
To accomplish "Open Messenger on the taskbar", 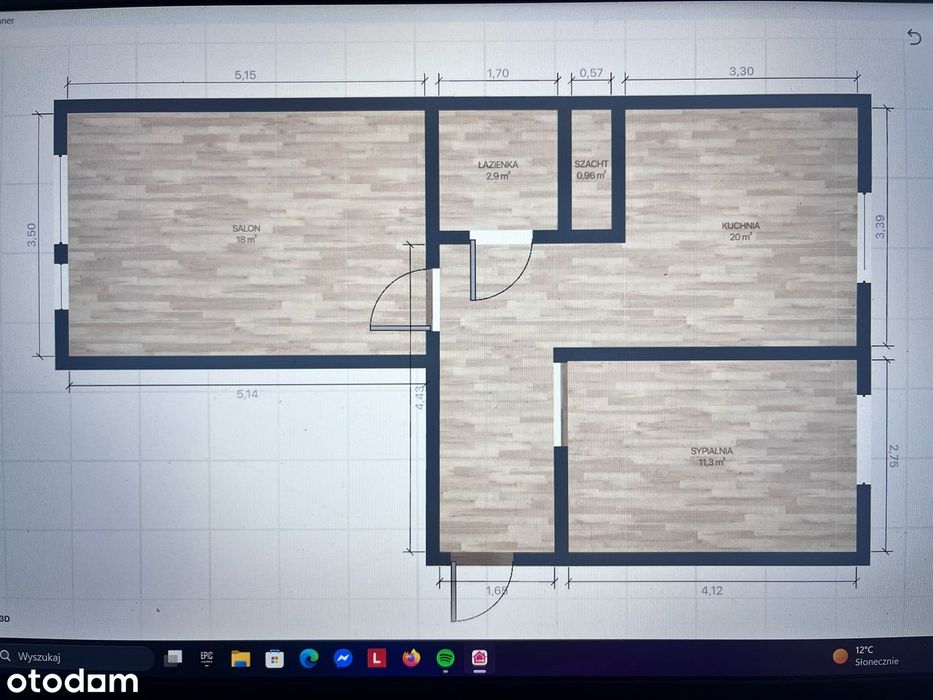I will [x=343, y=658].
